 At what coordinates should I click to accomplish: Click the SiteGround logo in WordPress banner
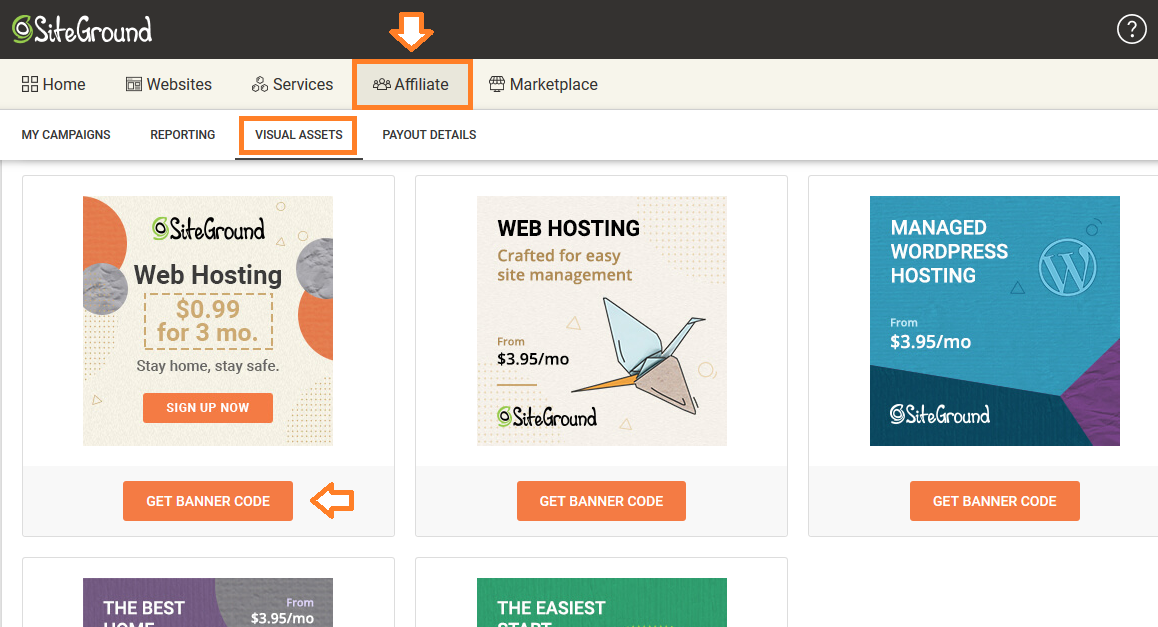coord(939,414)
